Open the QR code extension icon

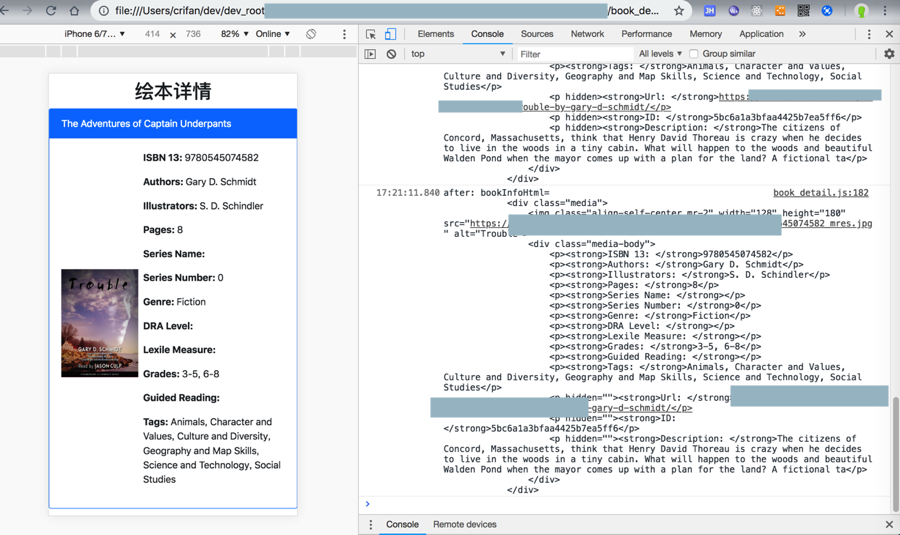point(803,10)
